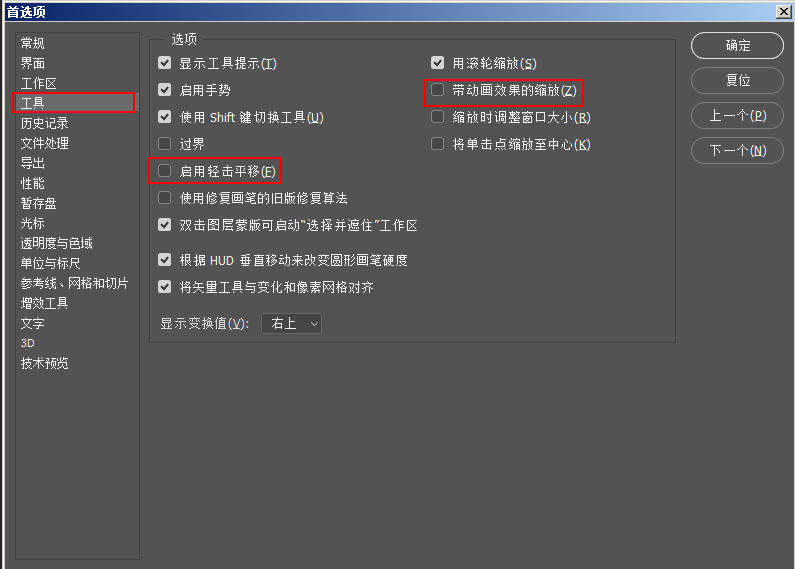Enable 将单击点缩放至中心 checkbox
This screenshot has height=569, width=795.
click(x=438, y=144)
